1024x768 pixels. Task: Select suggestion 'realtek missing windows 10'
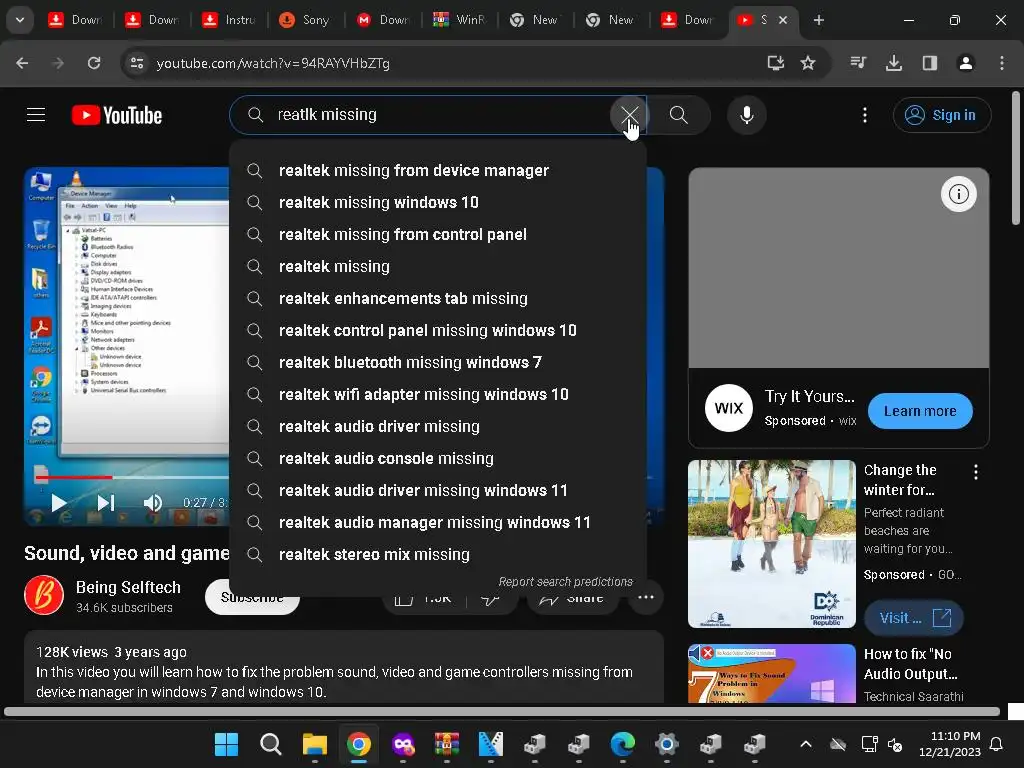[x=438, y=202]
